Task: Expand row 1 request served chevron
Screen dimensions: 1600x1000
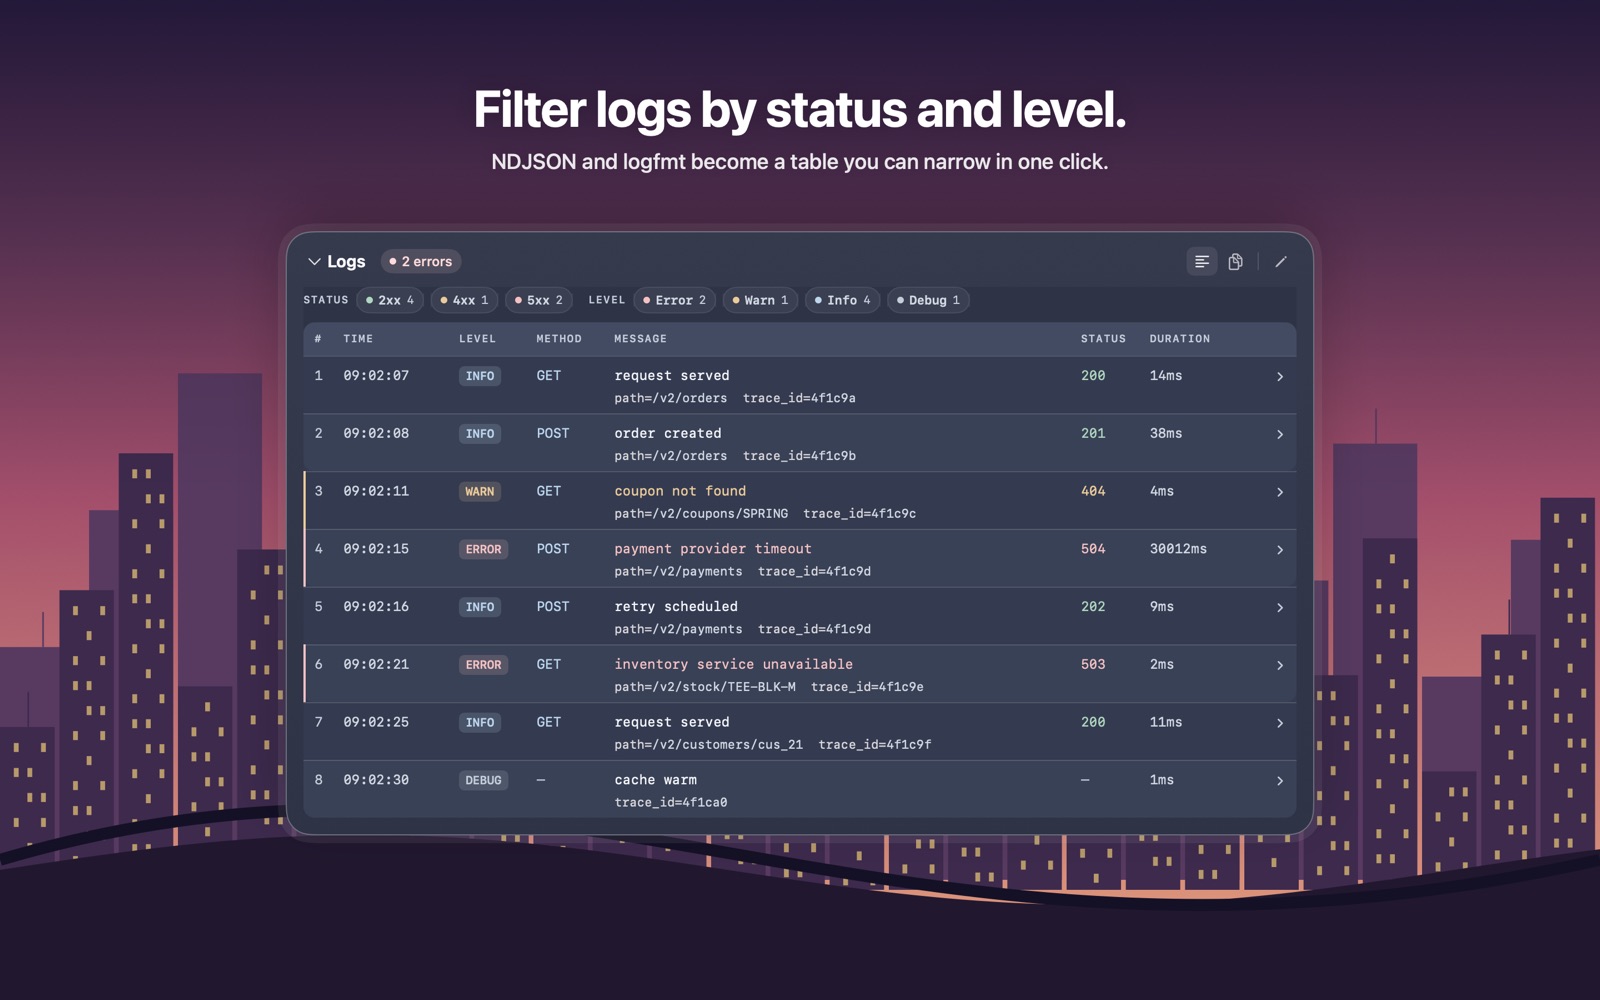Action: [1280, 377]
